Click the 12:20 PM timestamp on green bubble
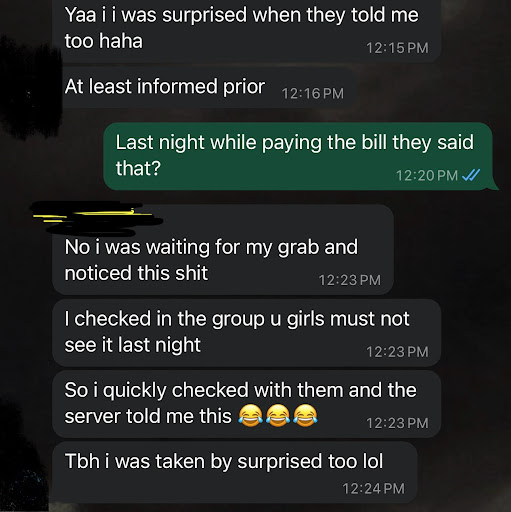 (x=427, y=175)
